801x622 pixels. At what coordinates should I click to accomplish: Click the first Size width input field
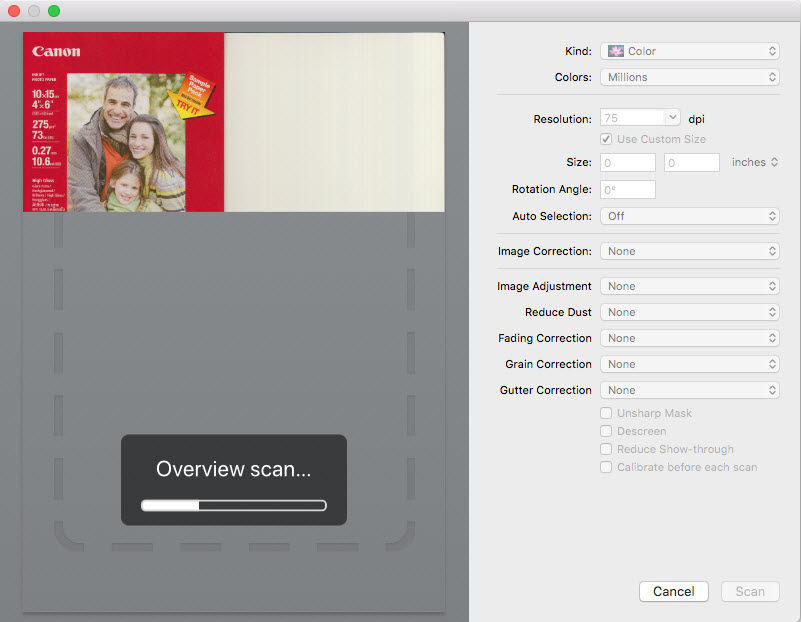pos(628,163)
